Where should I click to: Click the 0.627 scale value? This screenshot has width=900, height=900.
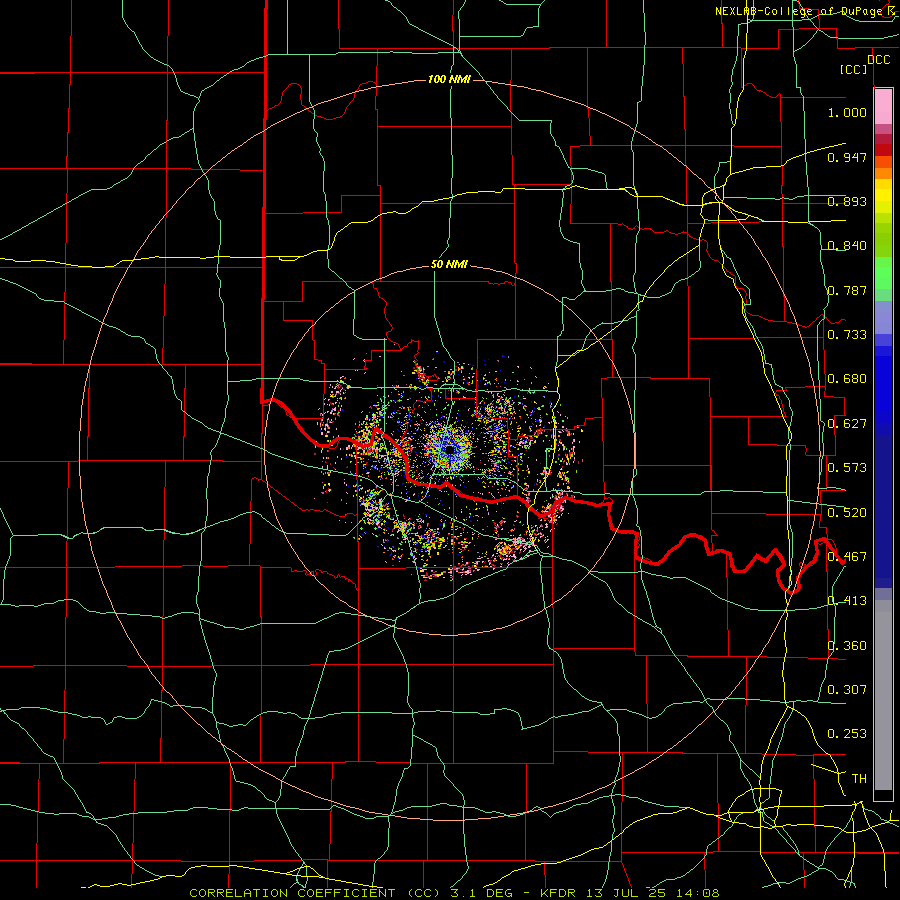(847, 424)
